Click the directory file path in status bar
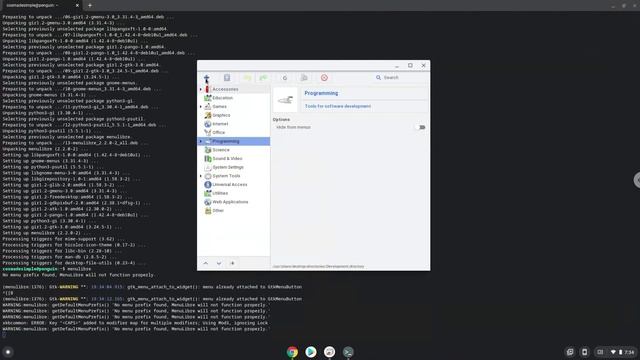 (318, 267)
